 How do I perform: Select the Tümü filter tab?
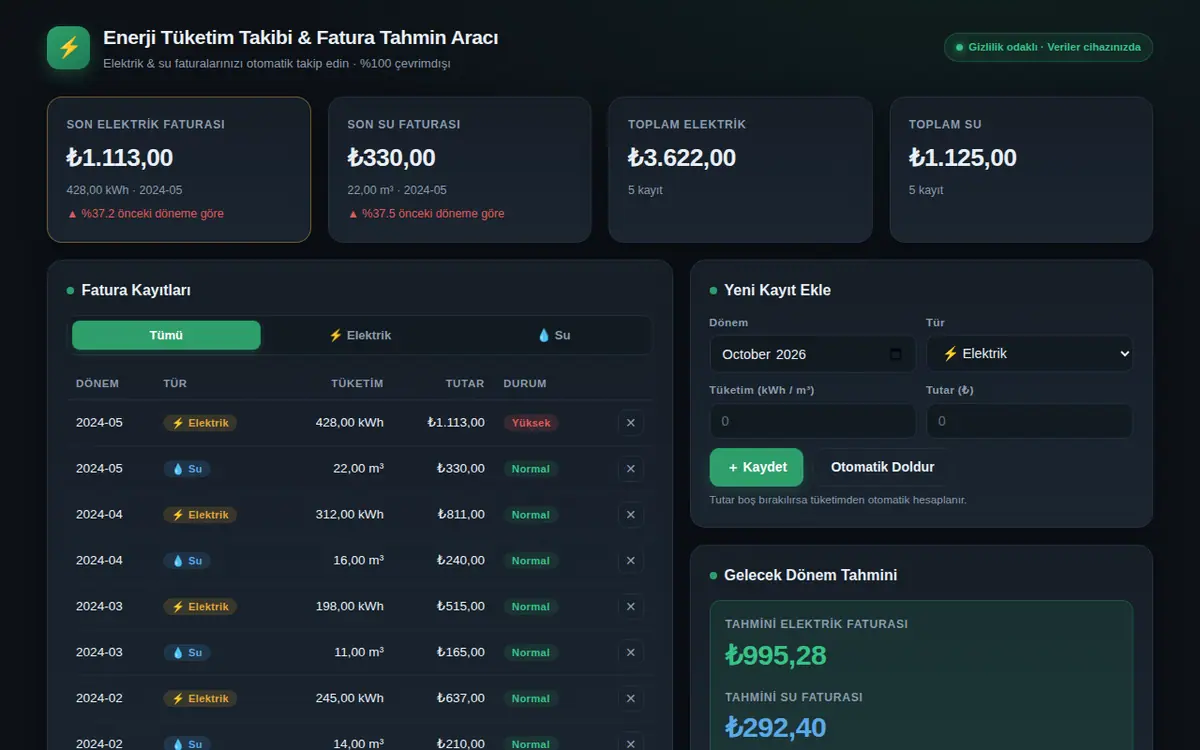166,335
